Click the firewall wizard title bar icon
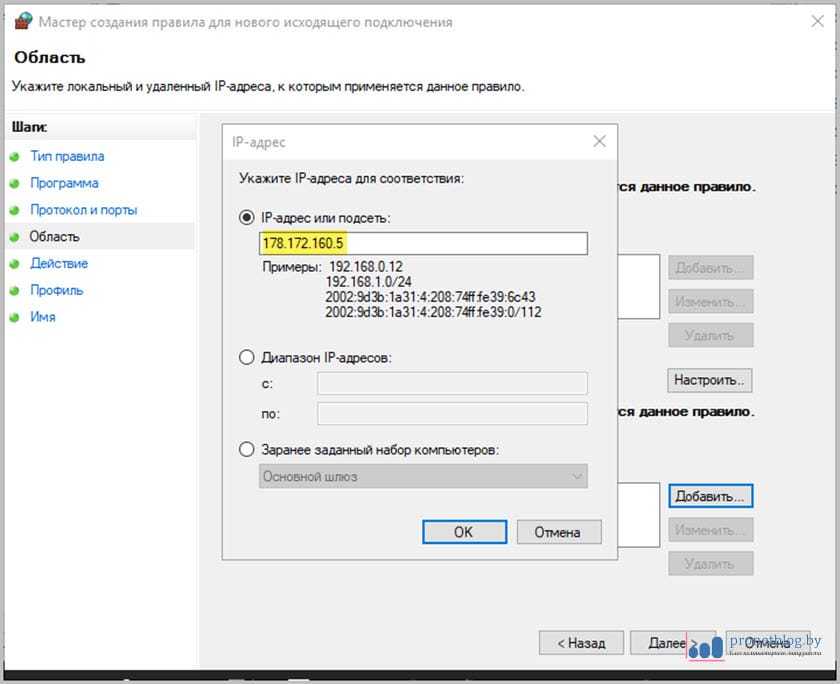Screen dimensions: 840x684 (24, 21)
